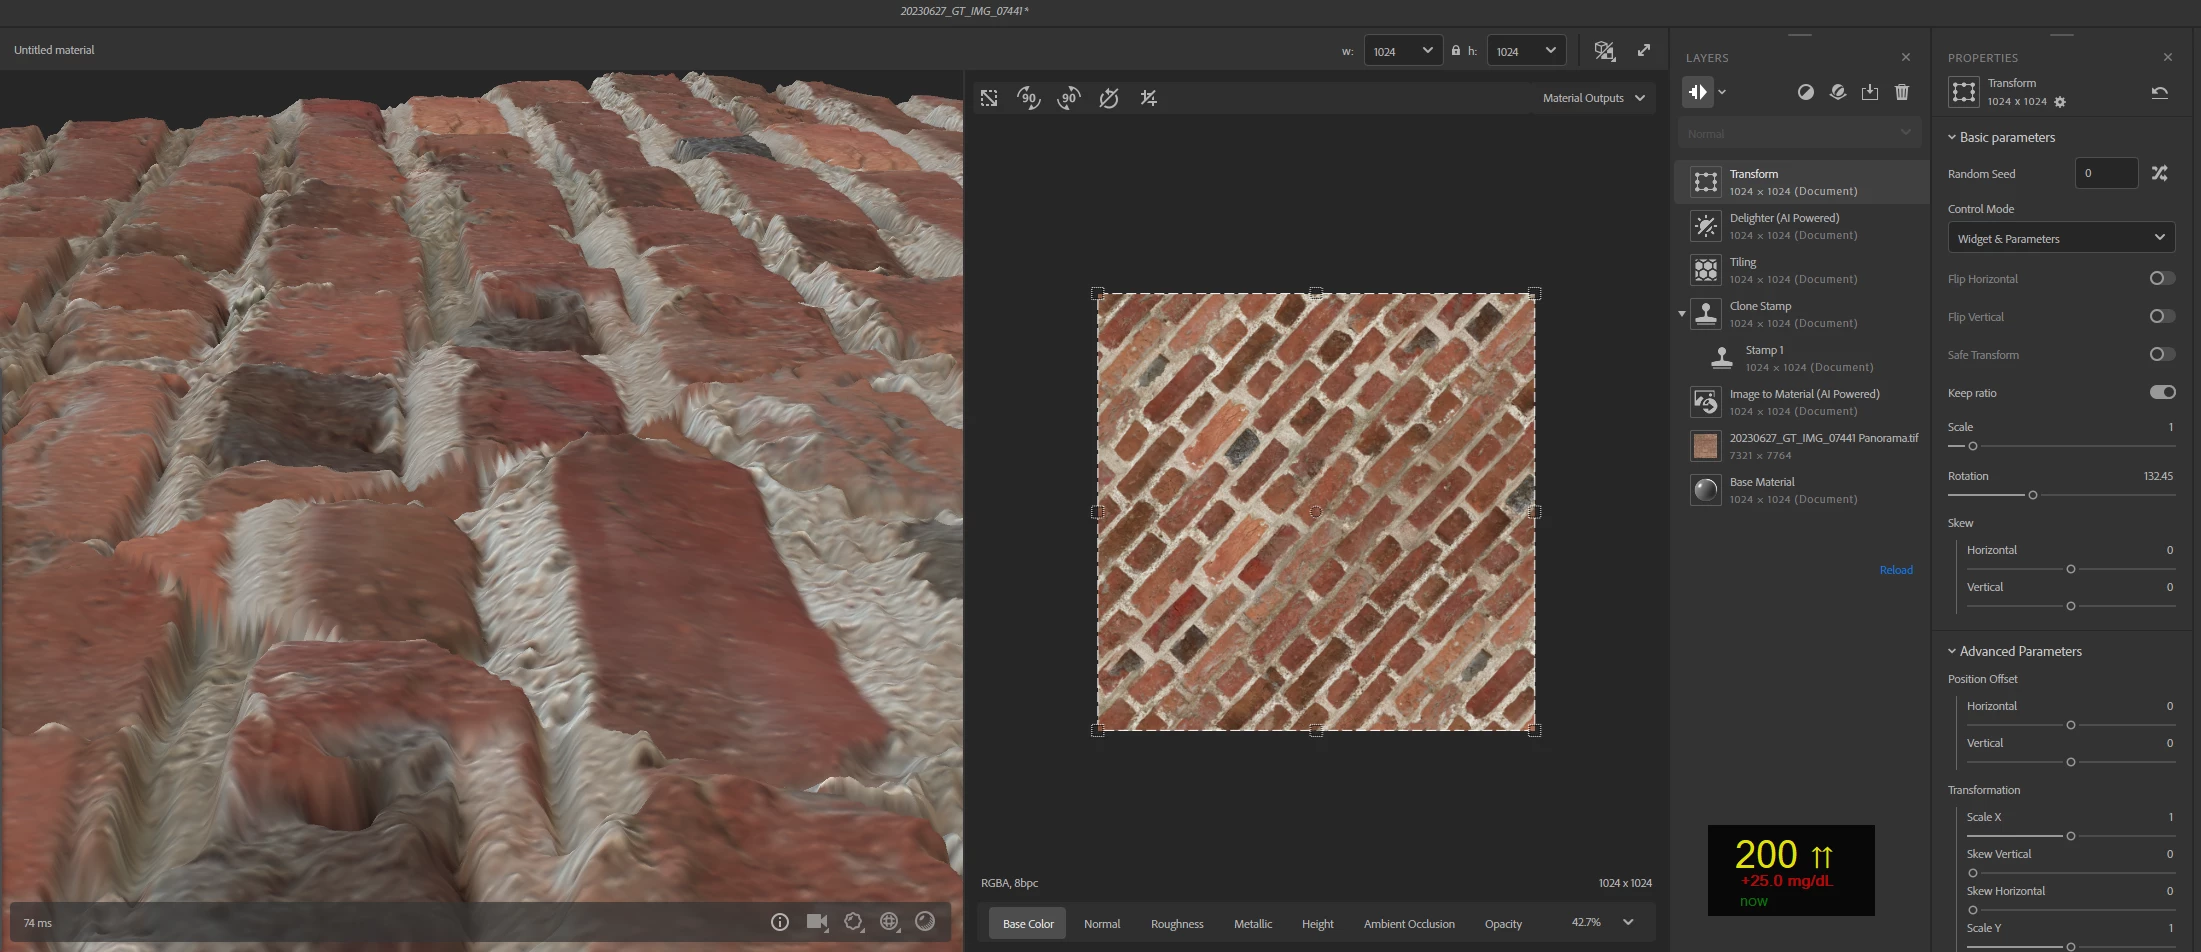This screenshot has height=952, width=2201.
Task: Close the Layers panel
Action: tap(1906, 57)
